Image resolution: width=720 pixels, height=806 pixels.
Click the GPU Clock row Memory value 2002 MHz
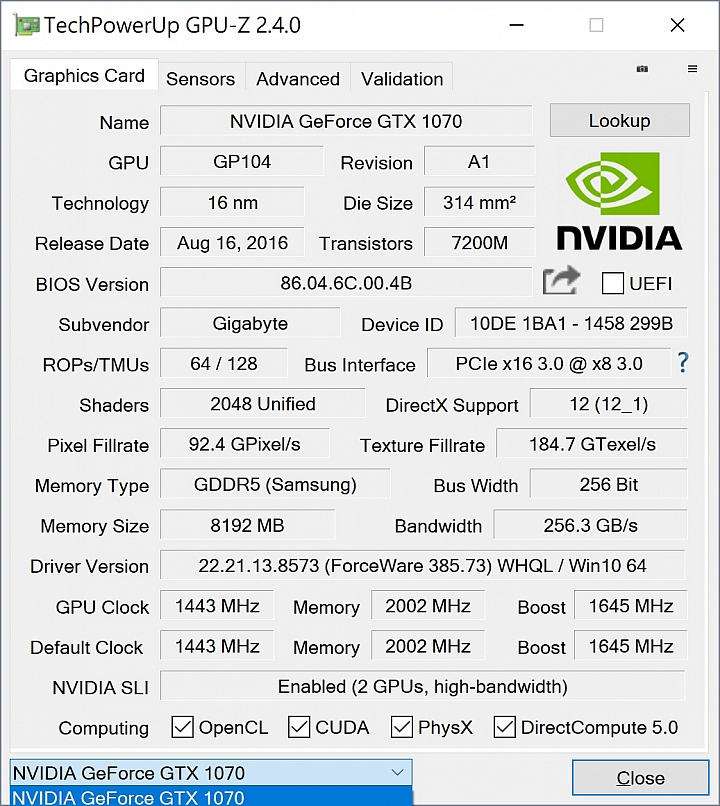pyautogui.click(x=428, y=606)
